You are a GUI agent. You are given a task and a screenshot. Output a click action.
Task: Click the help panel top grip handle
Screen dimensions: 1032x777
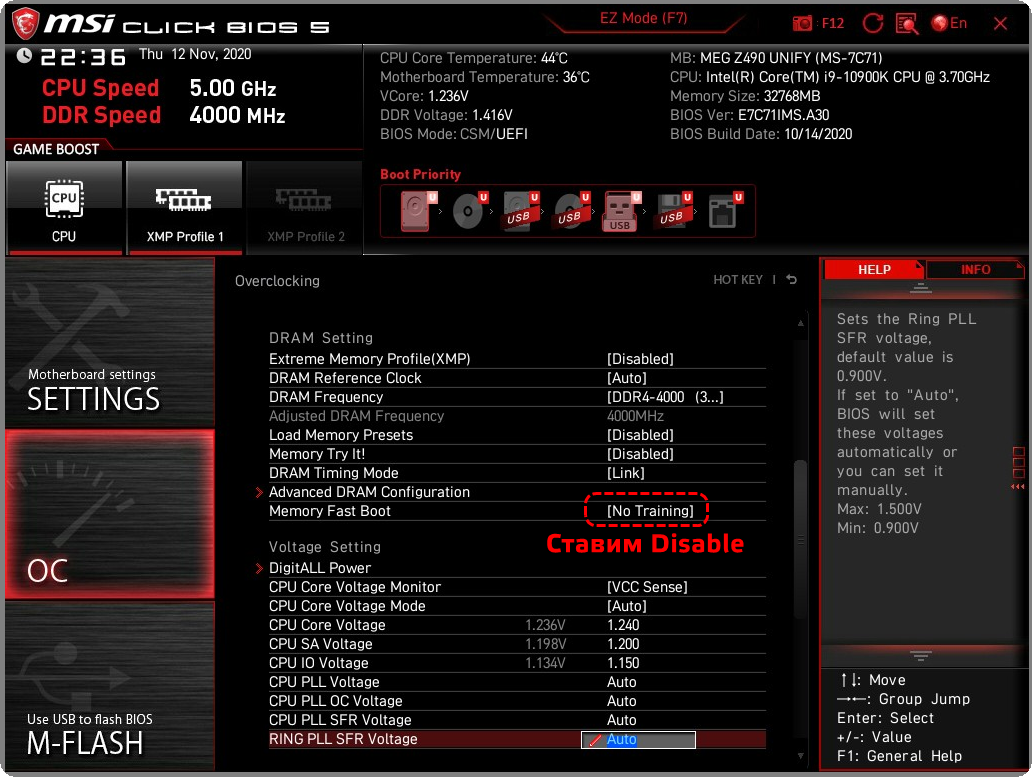921,288
